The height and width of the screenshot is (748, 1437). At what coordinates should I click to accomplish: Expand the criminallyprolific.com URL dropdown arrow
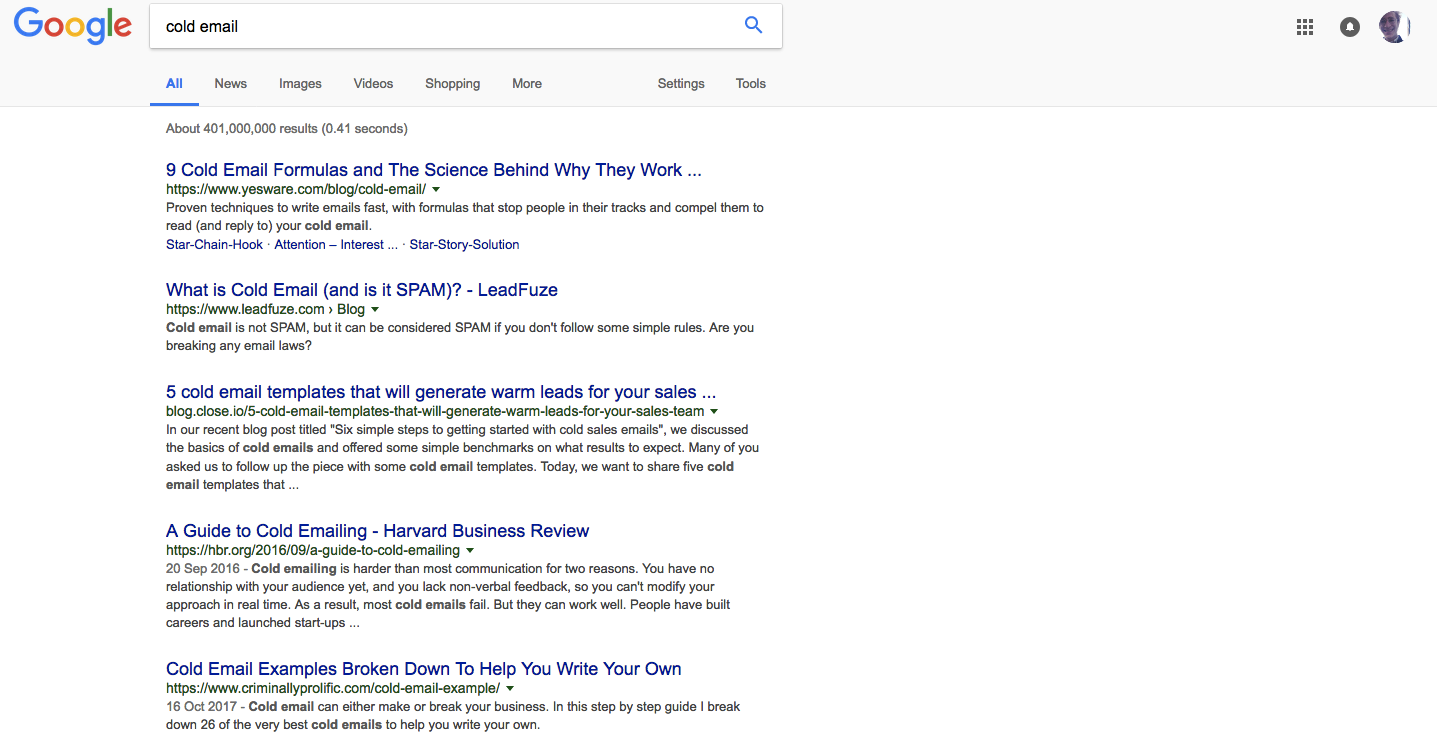pos(510,688)
